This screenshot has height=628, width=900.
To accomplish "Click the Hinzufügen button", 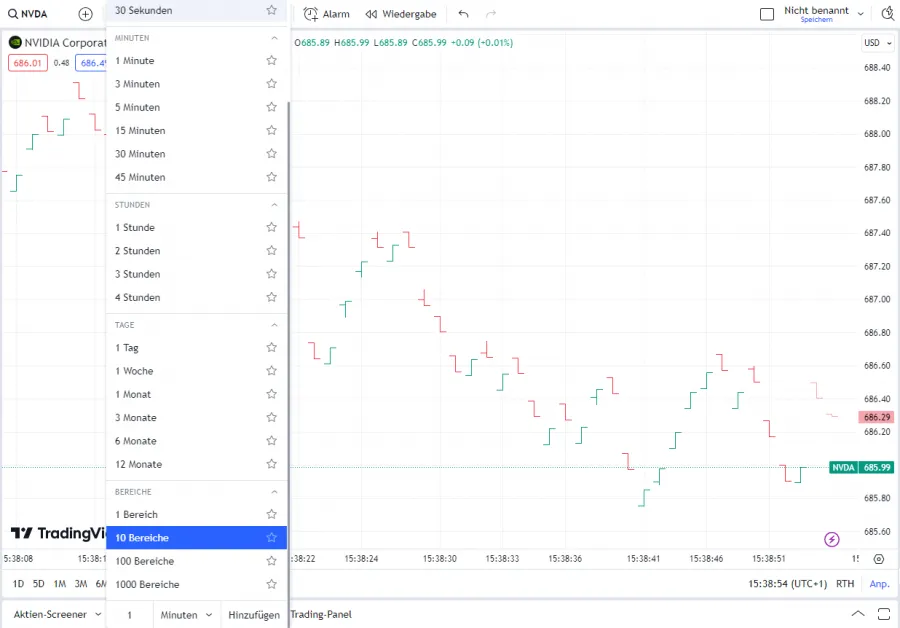I will [254, 615].
